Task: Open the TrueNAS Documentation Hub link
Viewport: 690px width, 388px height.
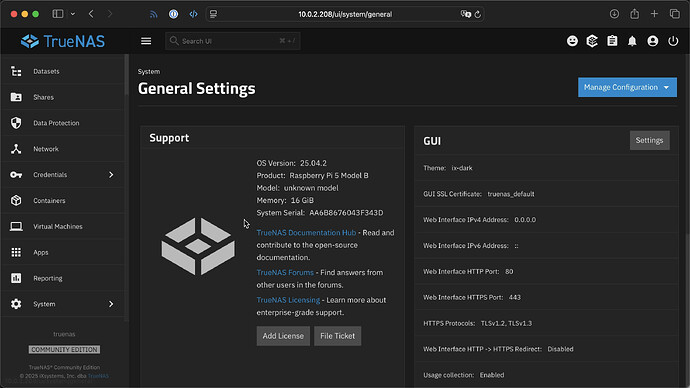Action: click(x=306, y=232)
